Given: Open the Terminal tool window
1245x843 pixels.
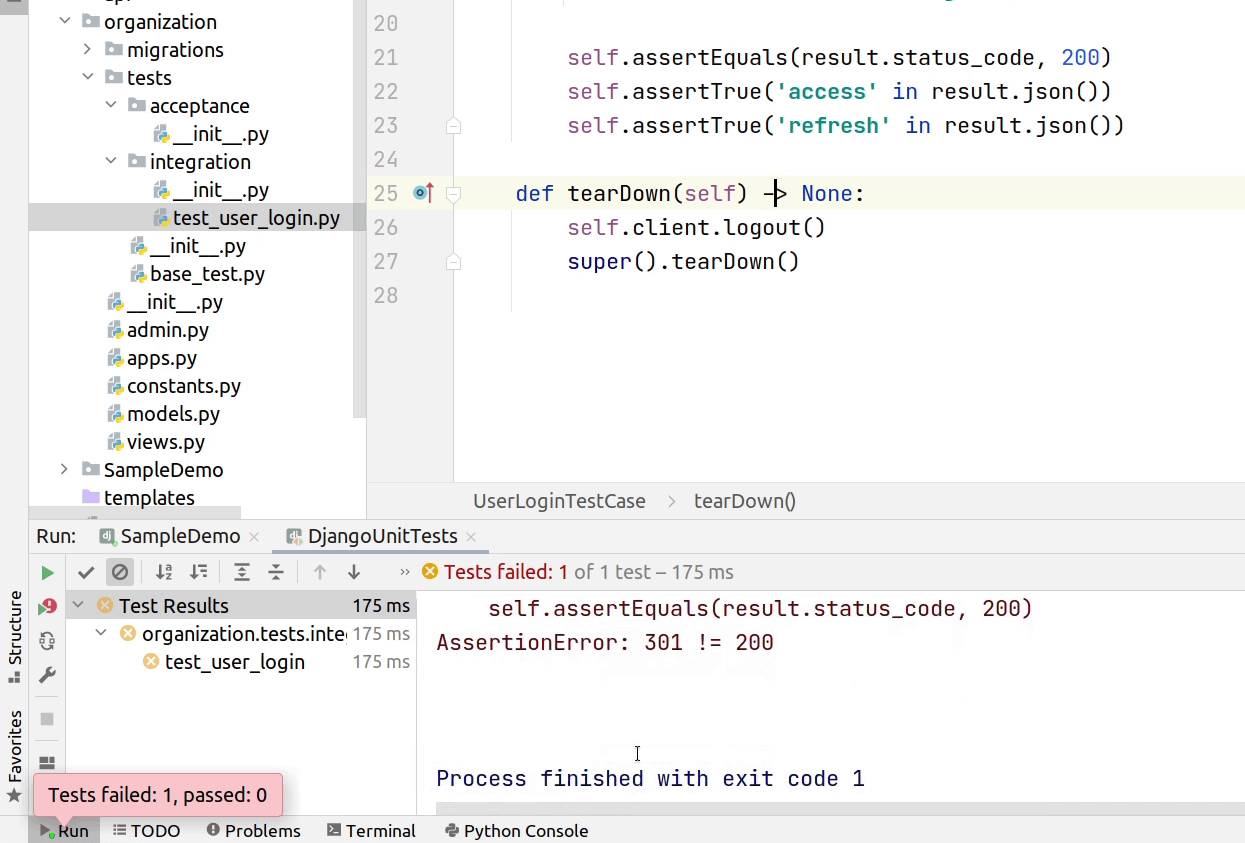Looking at the screenshot, I should (371, 831).
